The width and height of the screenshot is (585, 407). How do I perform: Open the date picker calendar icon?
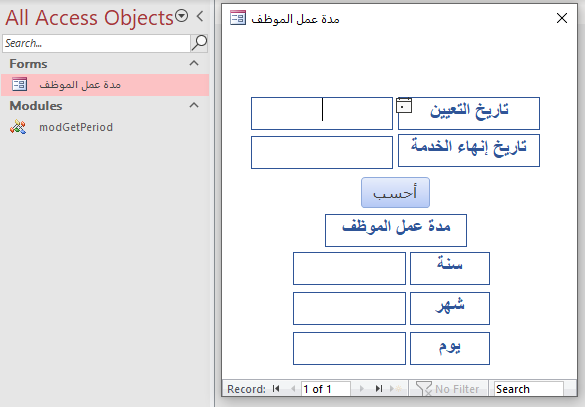click(x=404, y=106)
